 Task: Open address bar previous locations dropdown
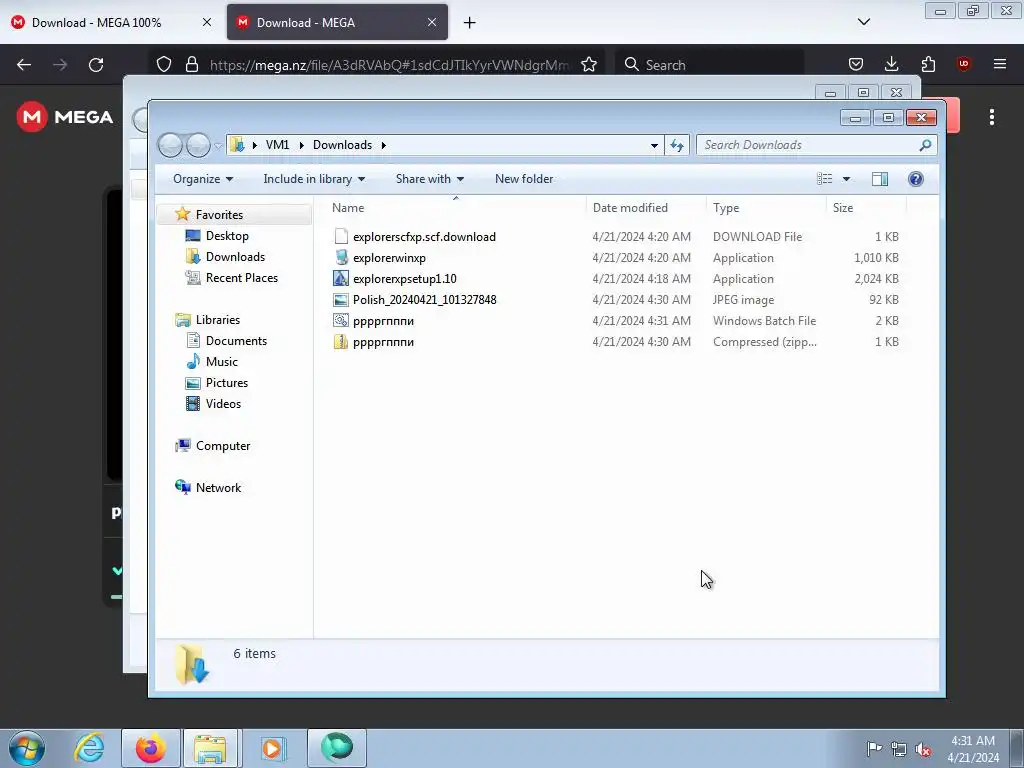(654, 146)
